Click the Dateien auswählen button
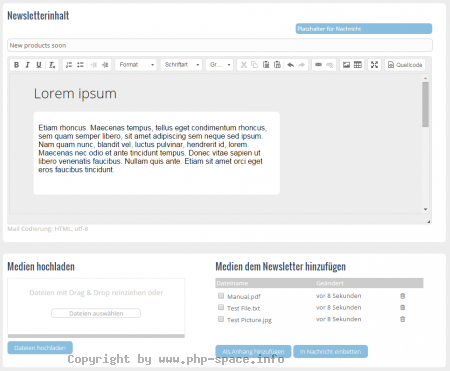The width and height of the screenshot is (450, 371). 96,313
